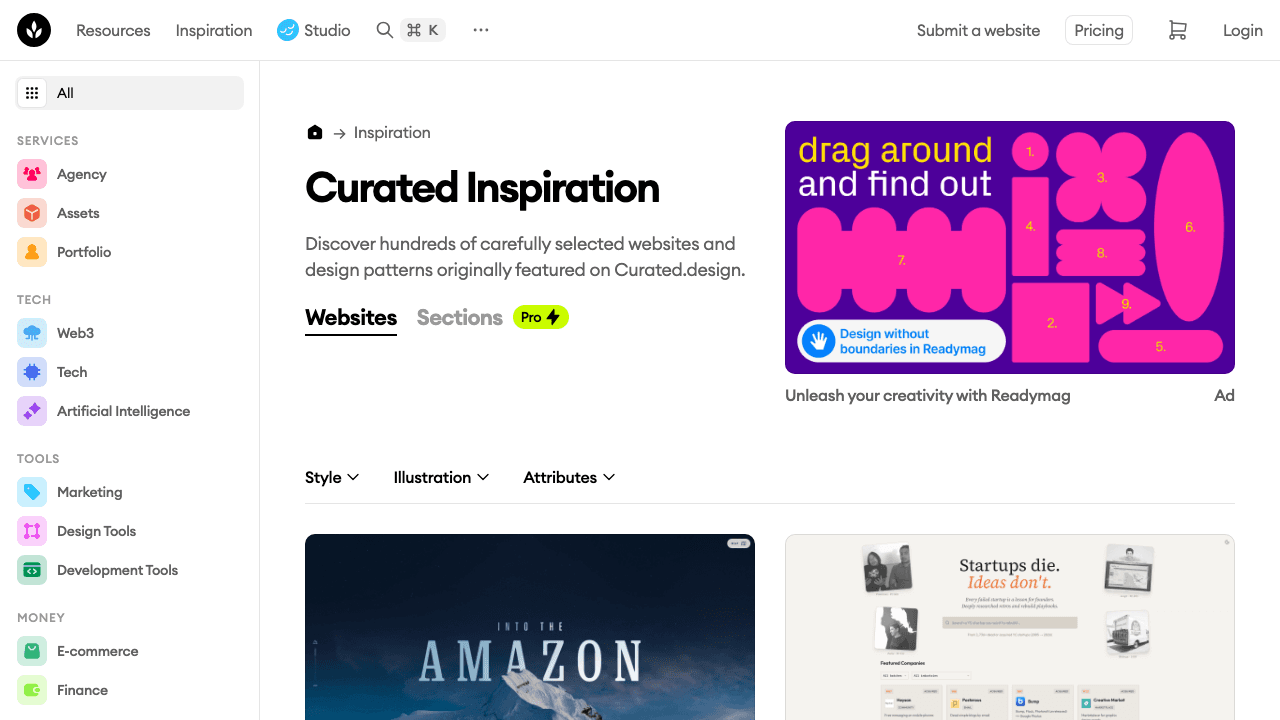Image resolution: width=1280 pixels, height=720 pixels.
Task: Click the Readymag ad banner
Action: click(1009, 247)
